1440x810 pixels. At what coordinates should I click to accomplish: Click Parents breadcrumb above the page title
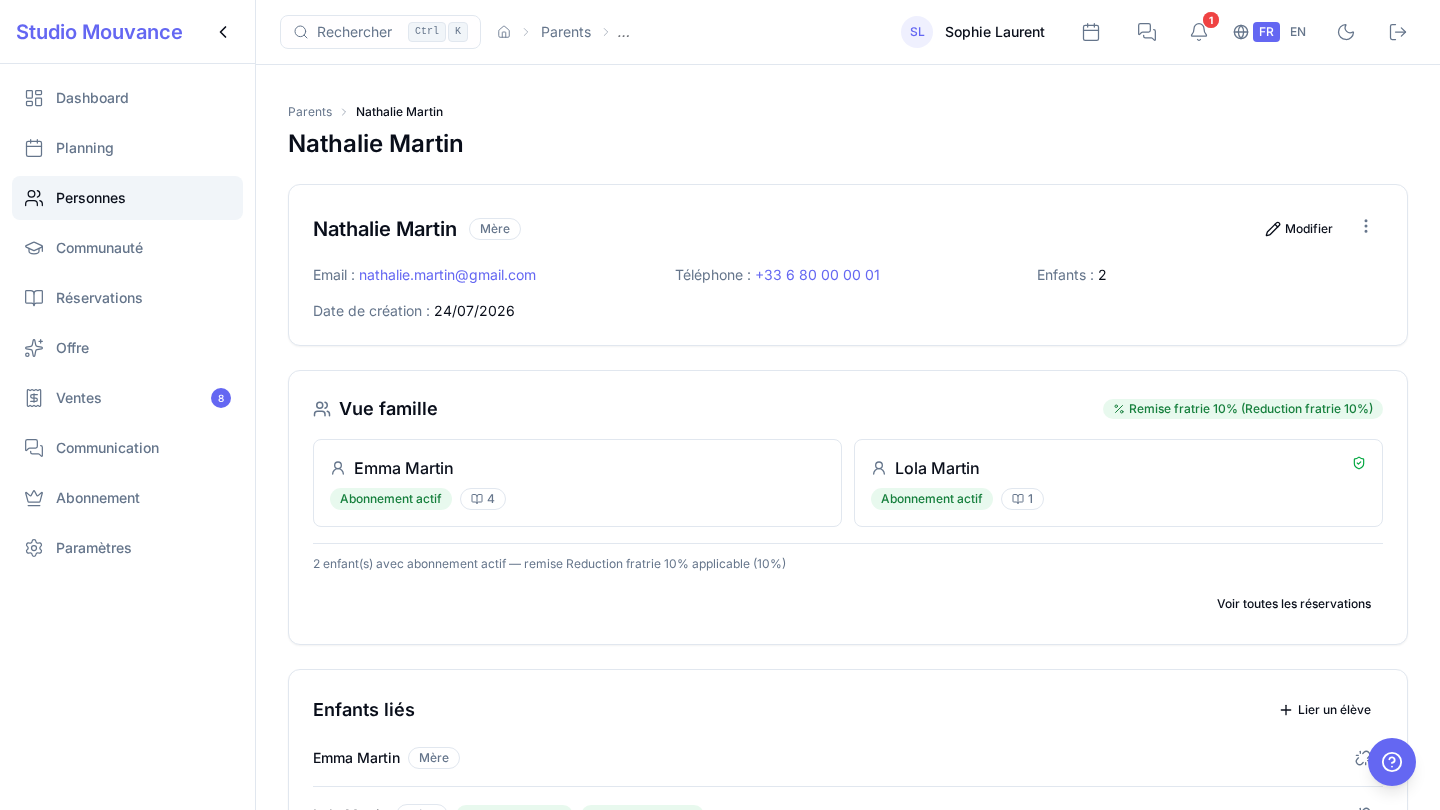click(310, 112)
